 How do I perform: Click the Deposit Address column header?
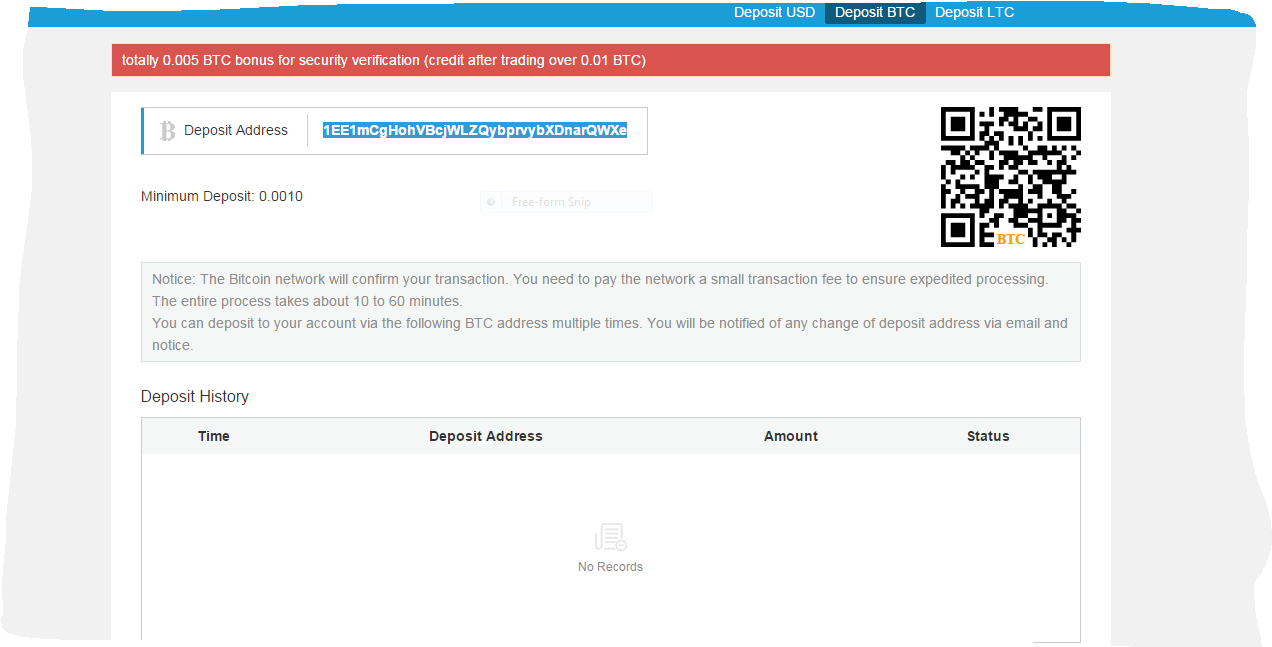486,436
